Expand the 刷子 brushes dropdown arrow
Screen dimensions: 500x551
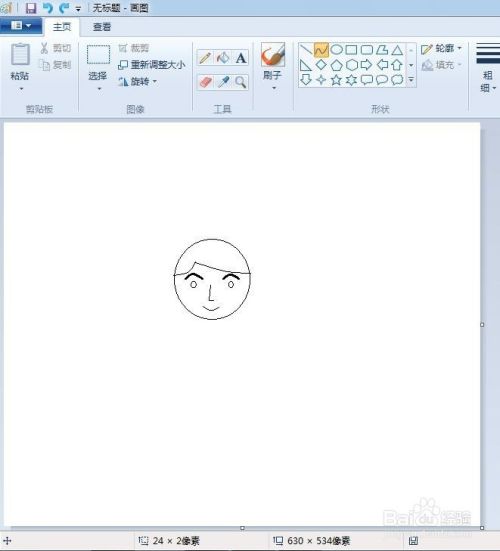[274, 88]
